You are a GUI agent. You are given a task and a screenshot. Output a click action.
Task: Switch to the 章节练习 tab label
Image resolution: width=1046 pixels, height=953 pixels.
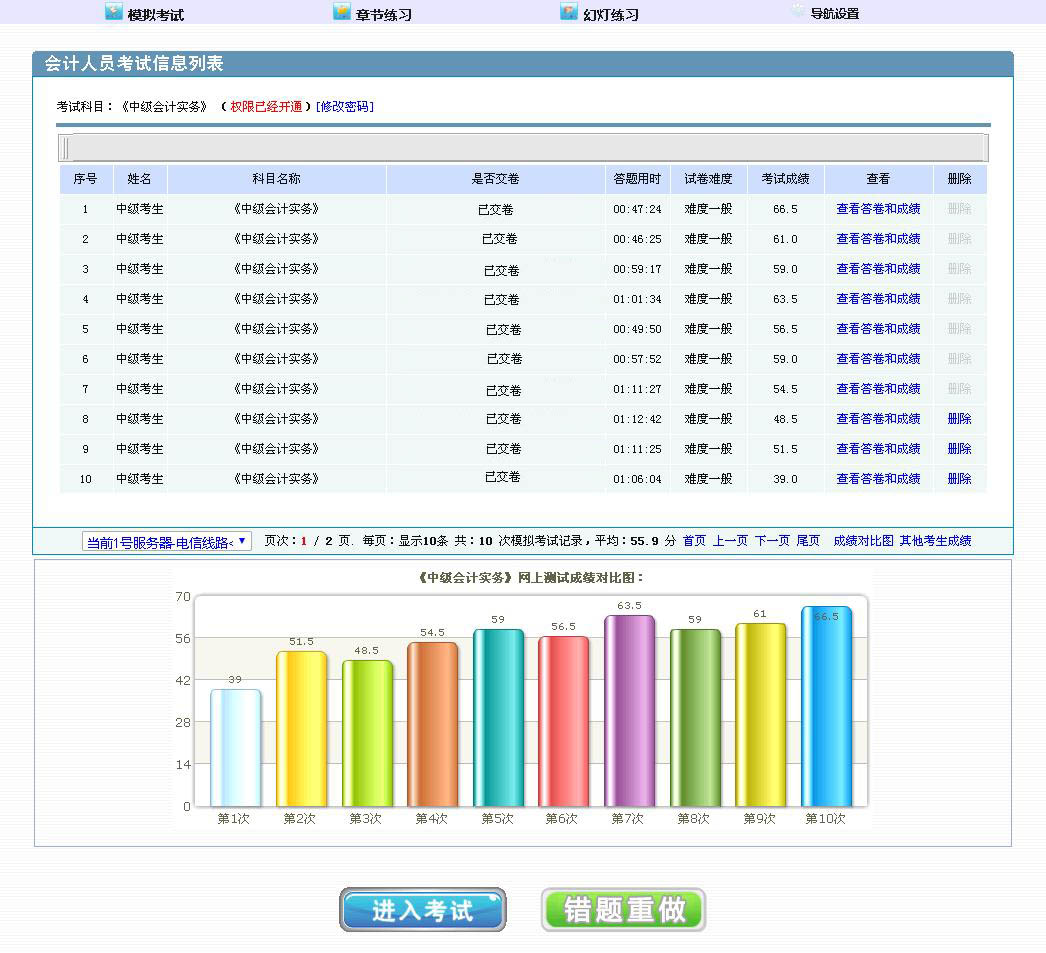384,15
